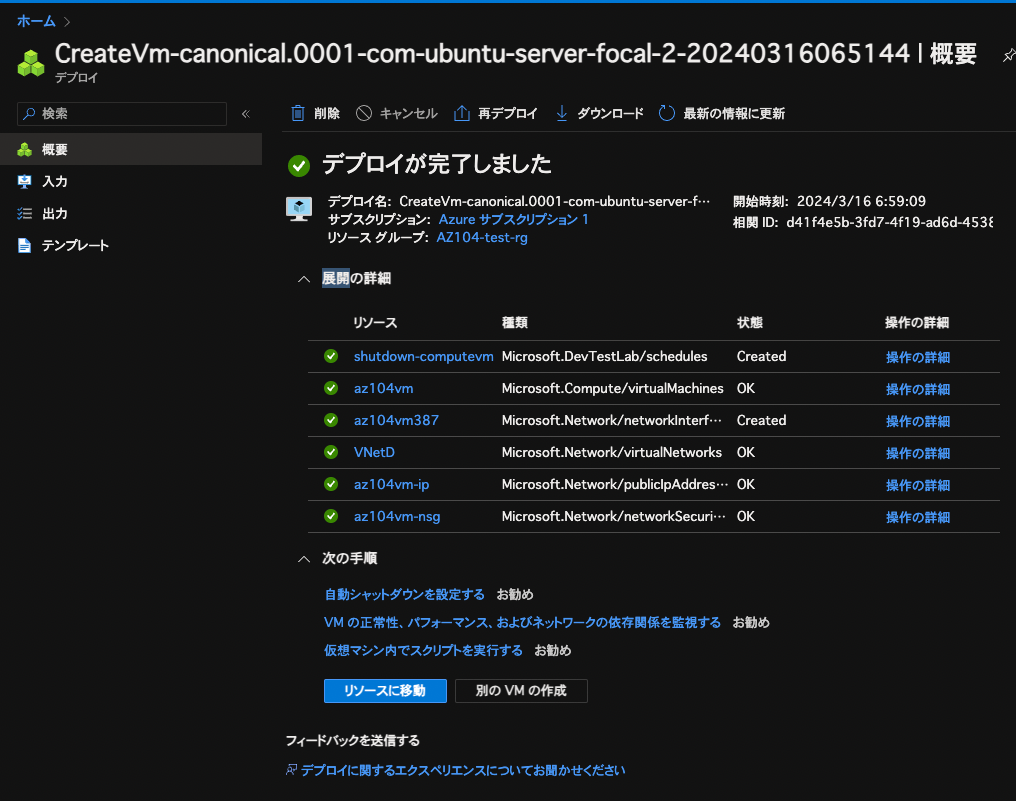Click VM の正常性 monitoring recommendation link
The height and width of the screenshot is (801, 1016).
coord(522,622)
